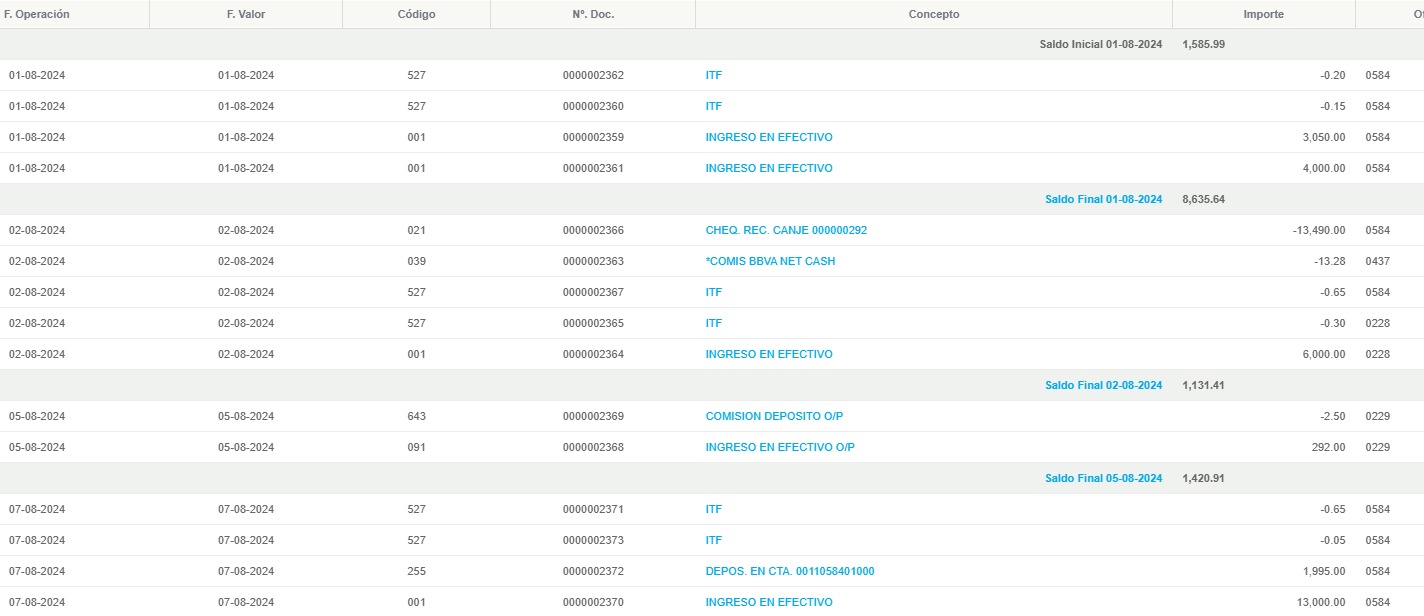Viewport: 1424px width, 616px height.
Task: Select amount 1,995.00
Action: 1324,571
